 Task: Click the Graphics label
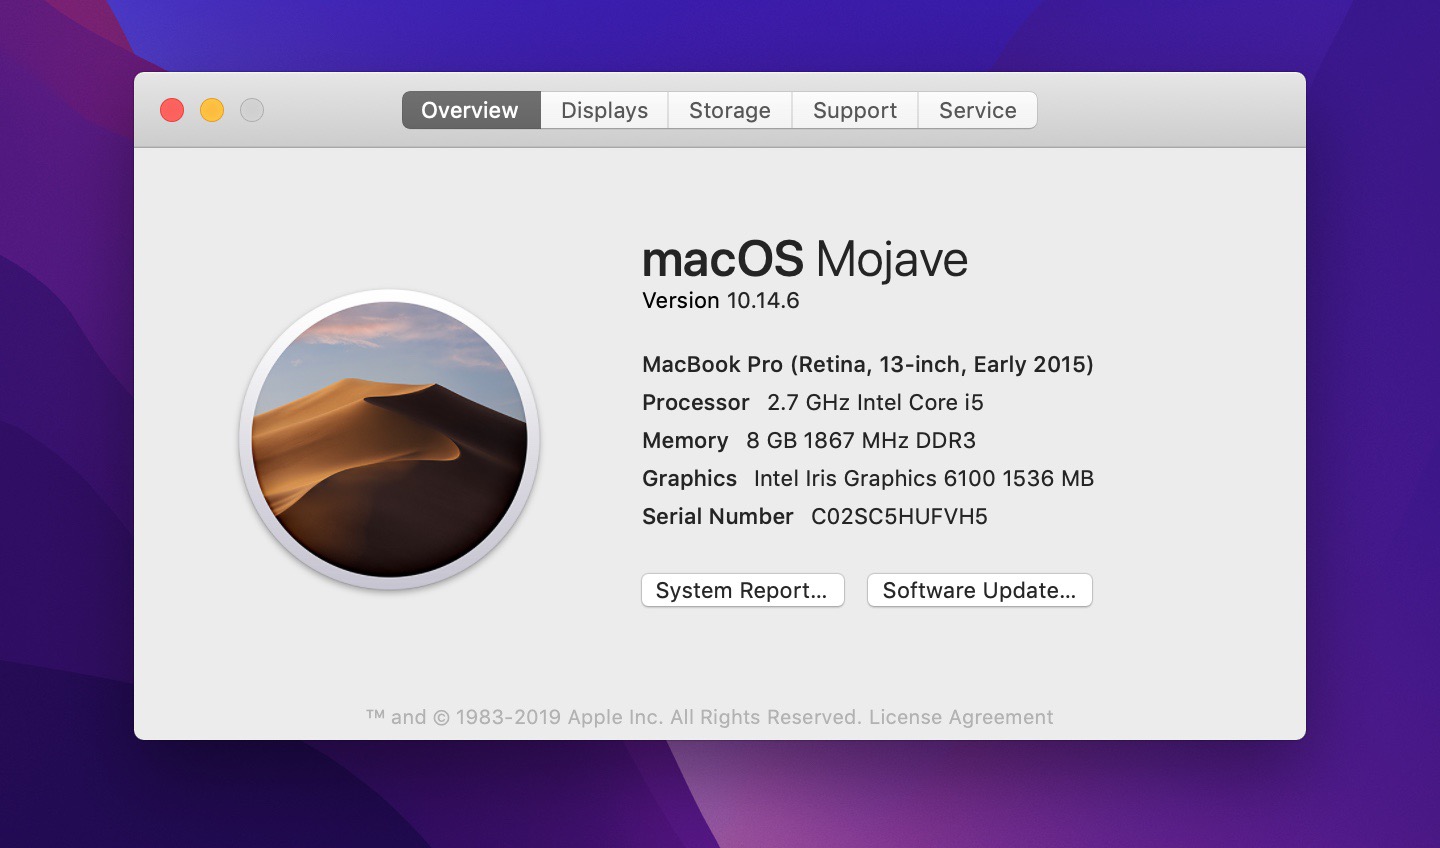click(689, 479)
